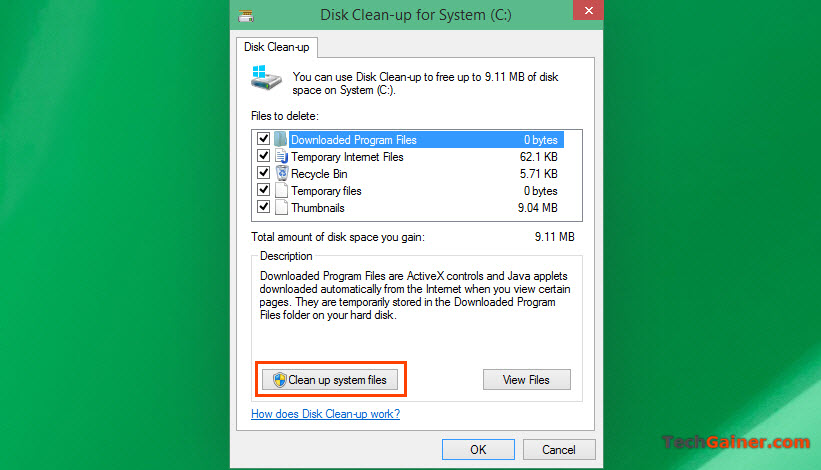Click the window title Disk Clean-up for System
The height and width of the screenshot is (470, 821).
pyautogui.click(x=416, y=15)
